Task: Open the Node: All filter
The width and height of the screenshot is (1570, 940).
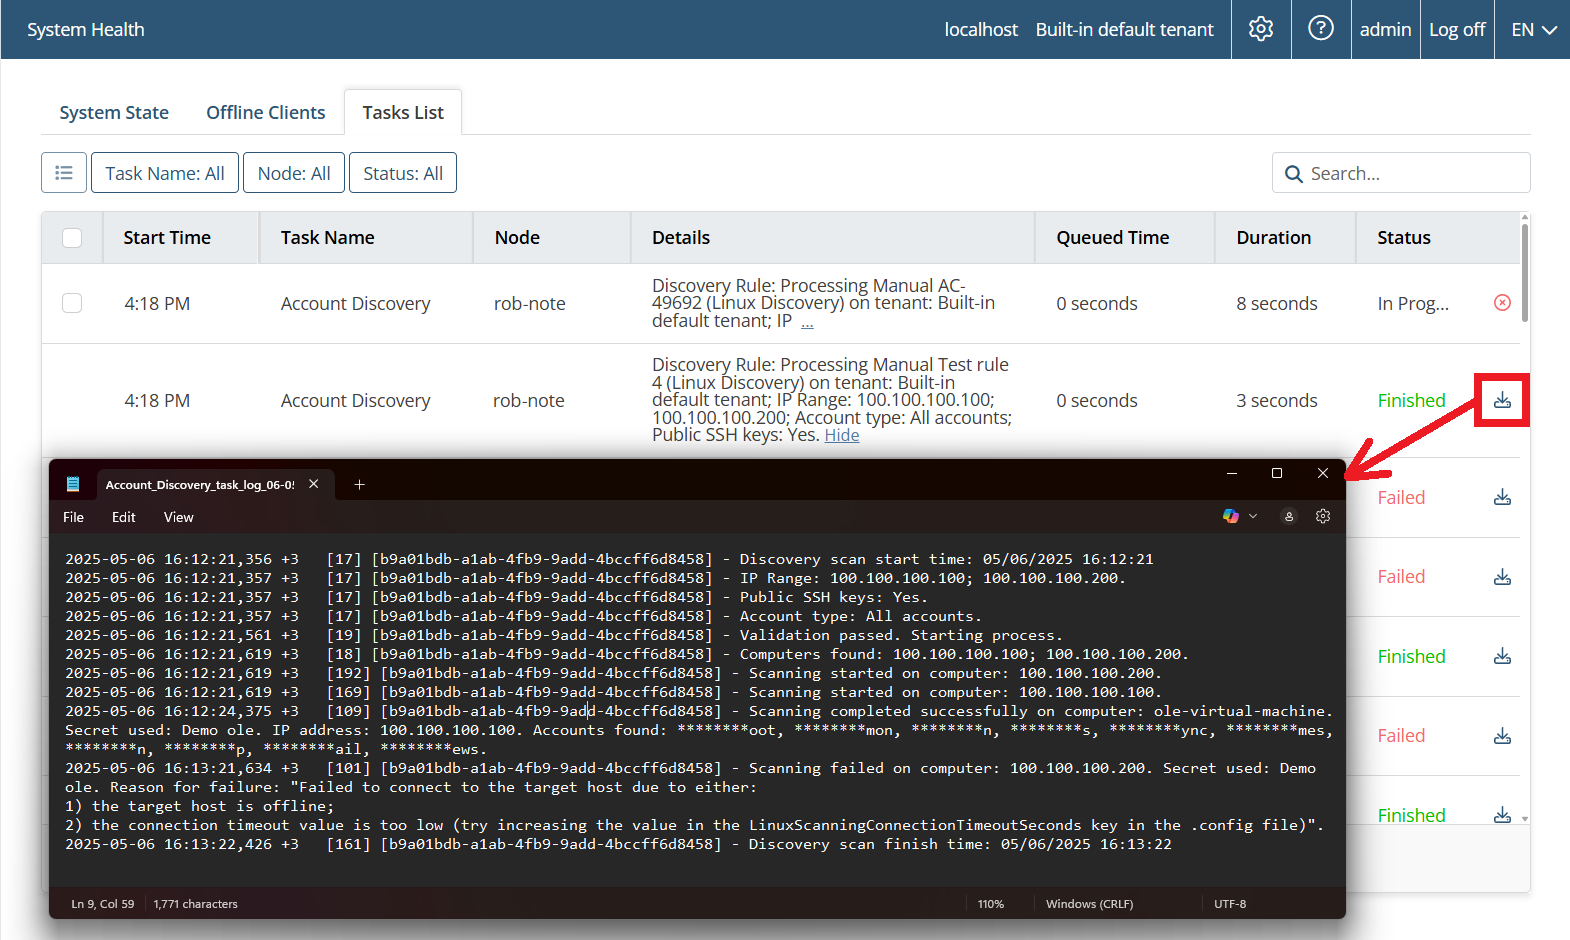Action: coord(294,173)
